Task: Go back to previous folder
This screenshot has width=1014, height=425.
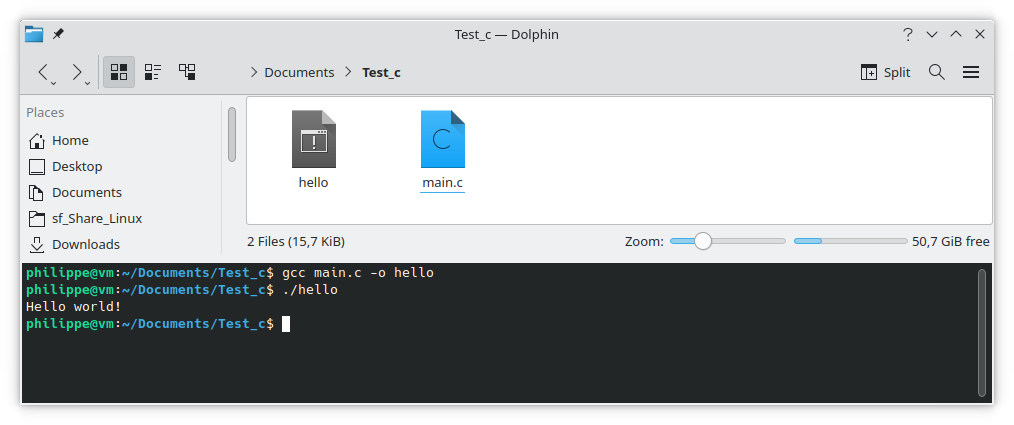Action: point(43,72)
